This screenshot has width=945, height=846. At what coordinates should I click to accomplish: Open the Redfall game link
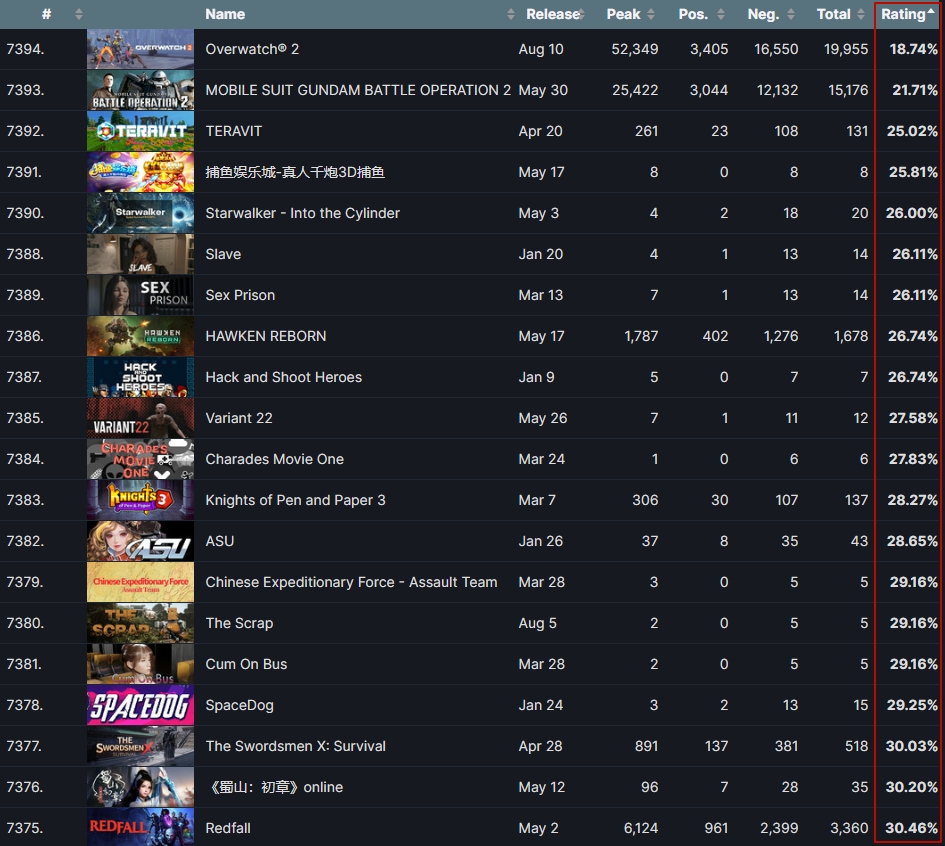[228, 827]
